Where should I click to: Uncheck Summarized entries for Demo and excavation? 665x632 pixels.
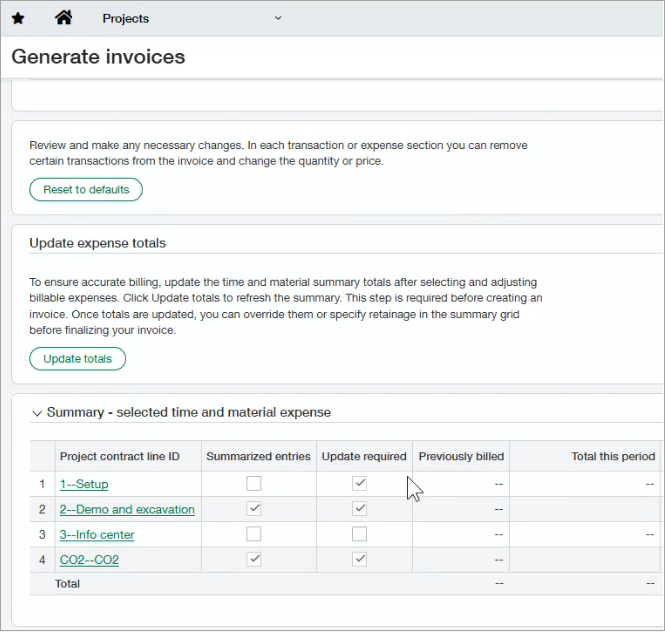click(254, 509)
